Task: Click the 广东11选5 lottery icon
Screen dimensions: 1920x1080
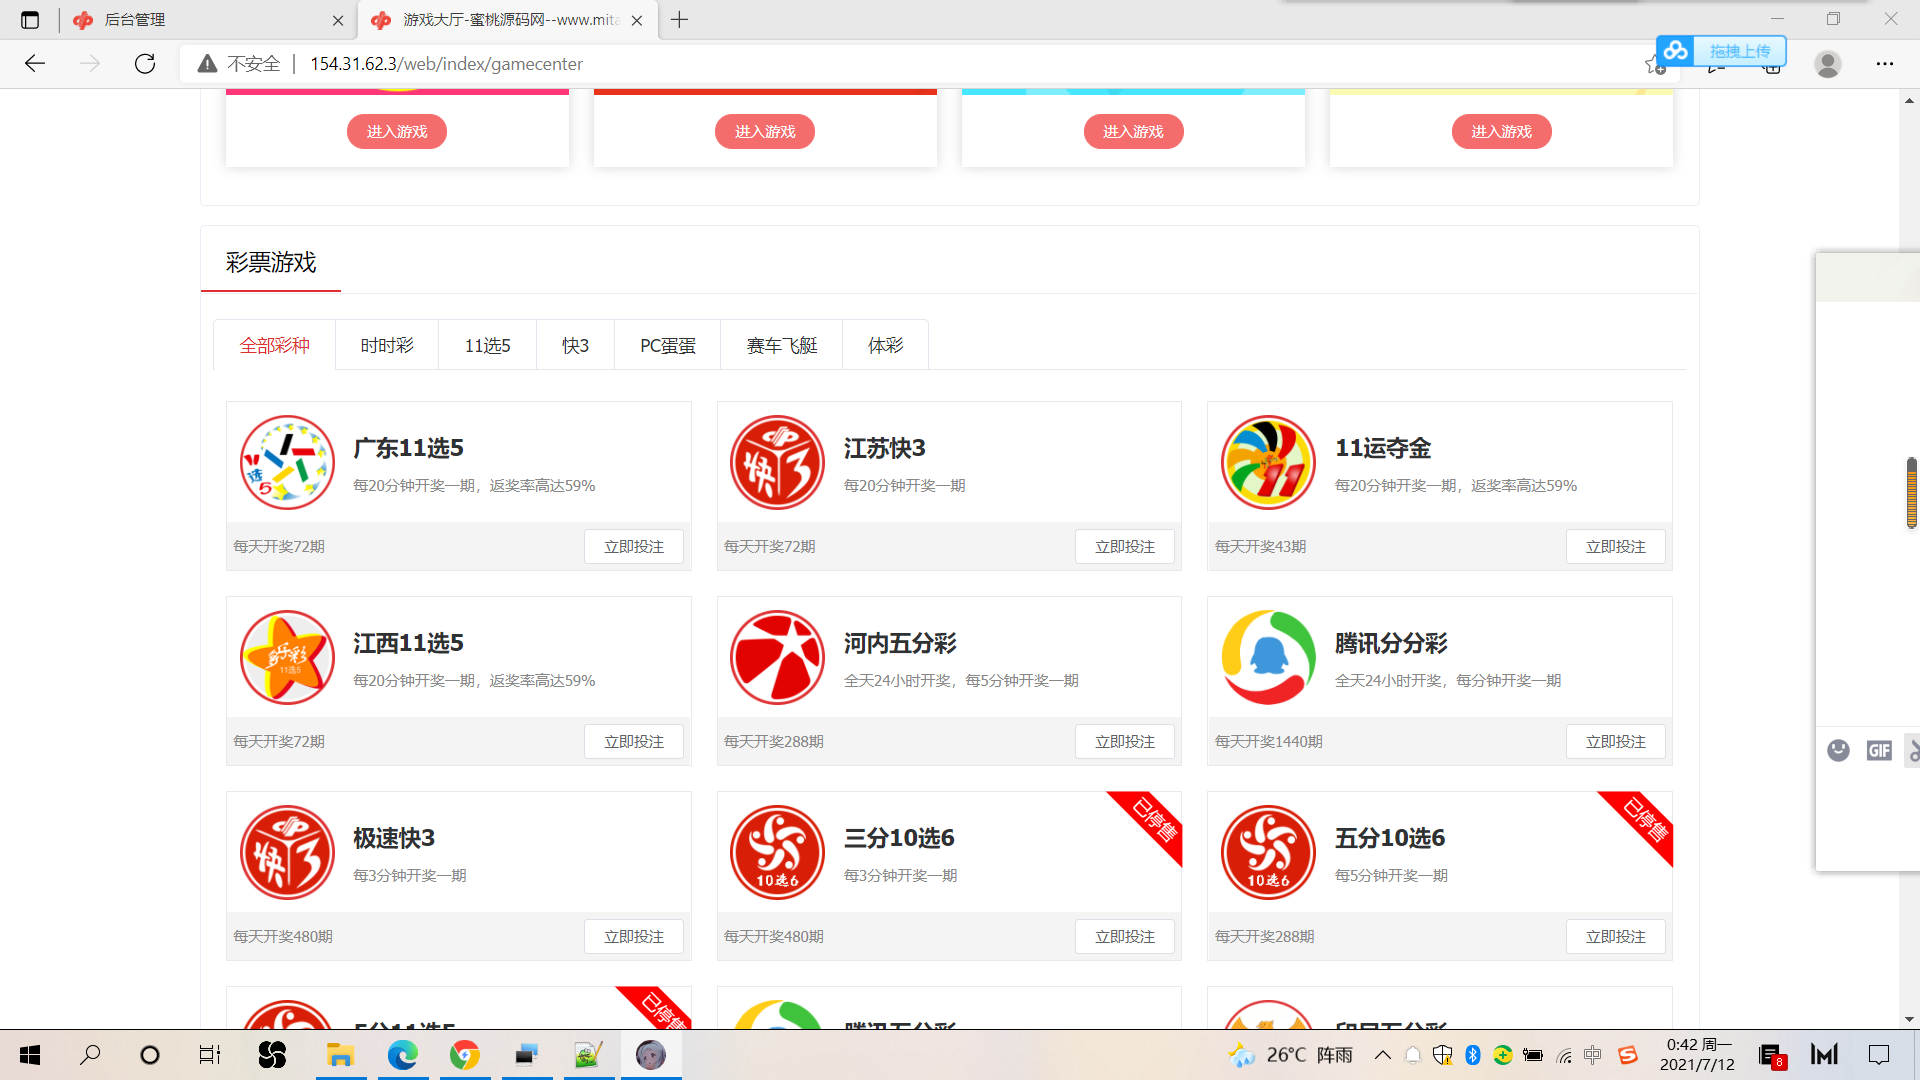Action: (x=287, y=463)
